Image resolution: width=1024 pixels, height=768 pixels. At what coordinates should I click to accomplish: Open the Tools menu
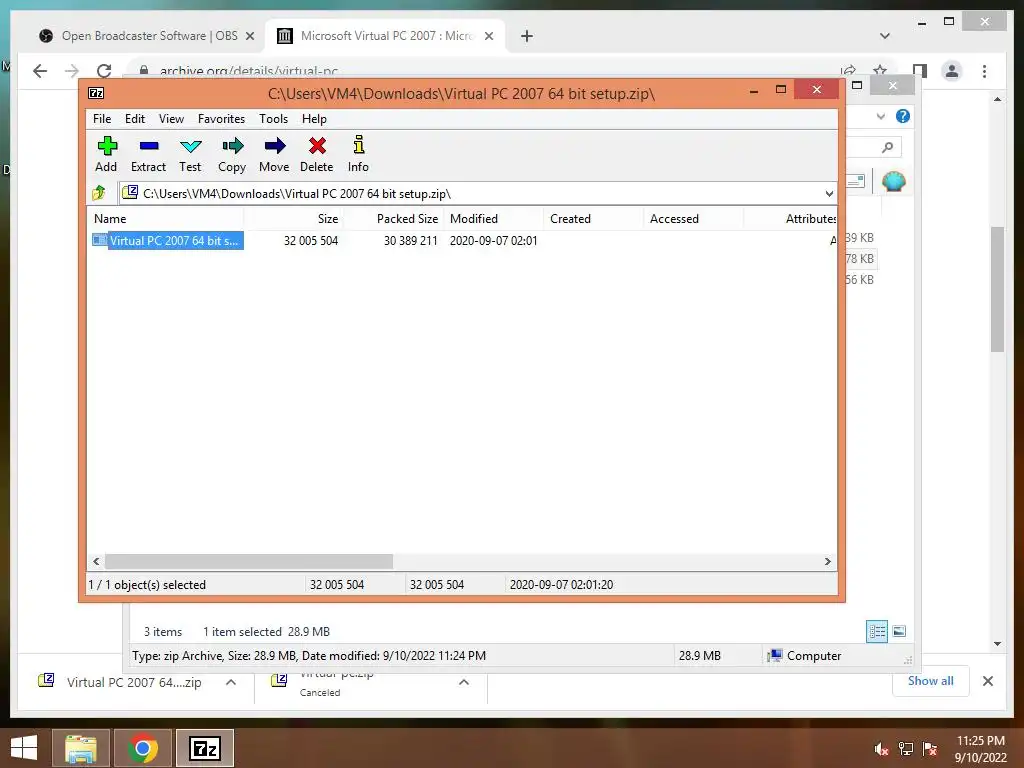click(273, 119)
